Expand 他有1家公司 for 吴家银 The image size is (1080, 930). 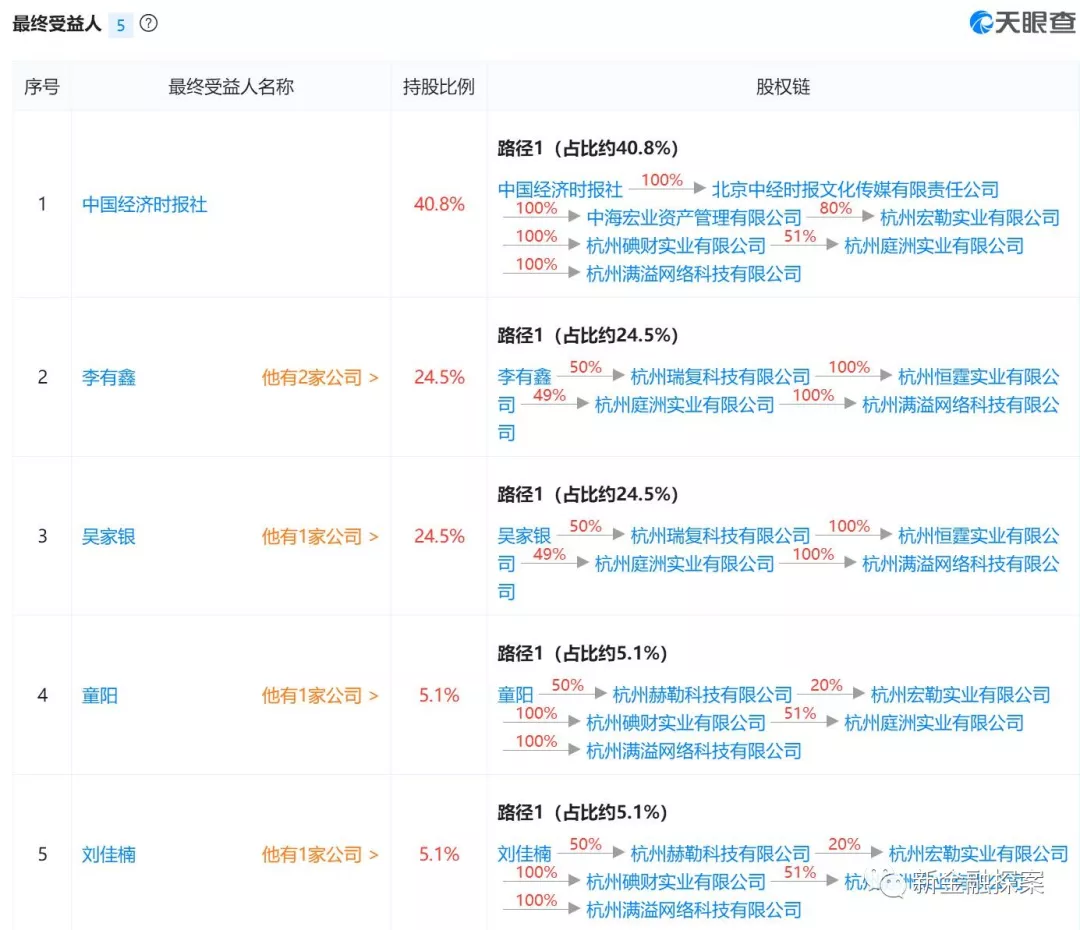click(320, 537)
